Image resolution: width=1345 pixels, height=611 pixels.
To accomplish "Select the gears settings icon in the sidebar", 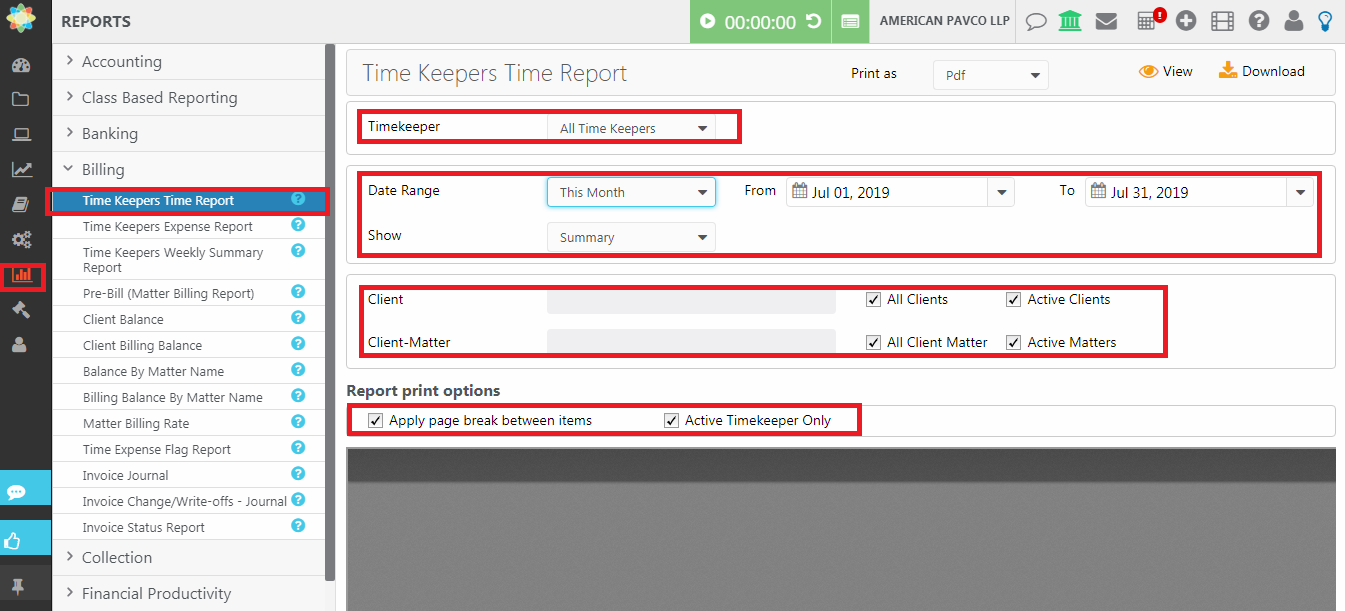I will pyautogui.click(x=24, y=239).
